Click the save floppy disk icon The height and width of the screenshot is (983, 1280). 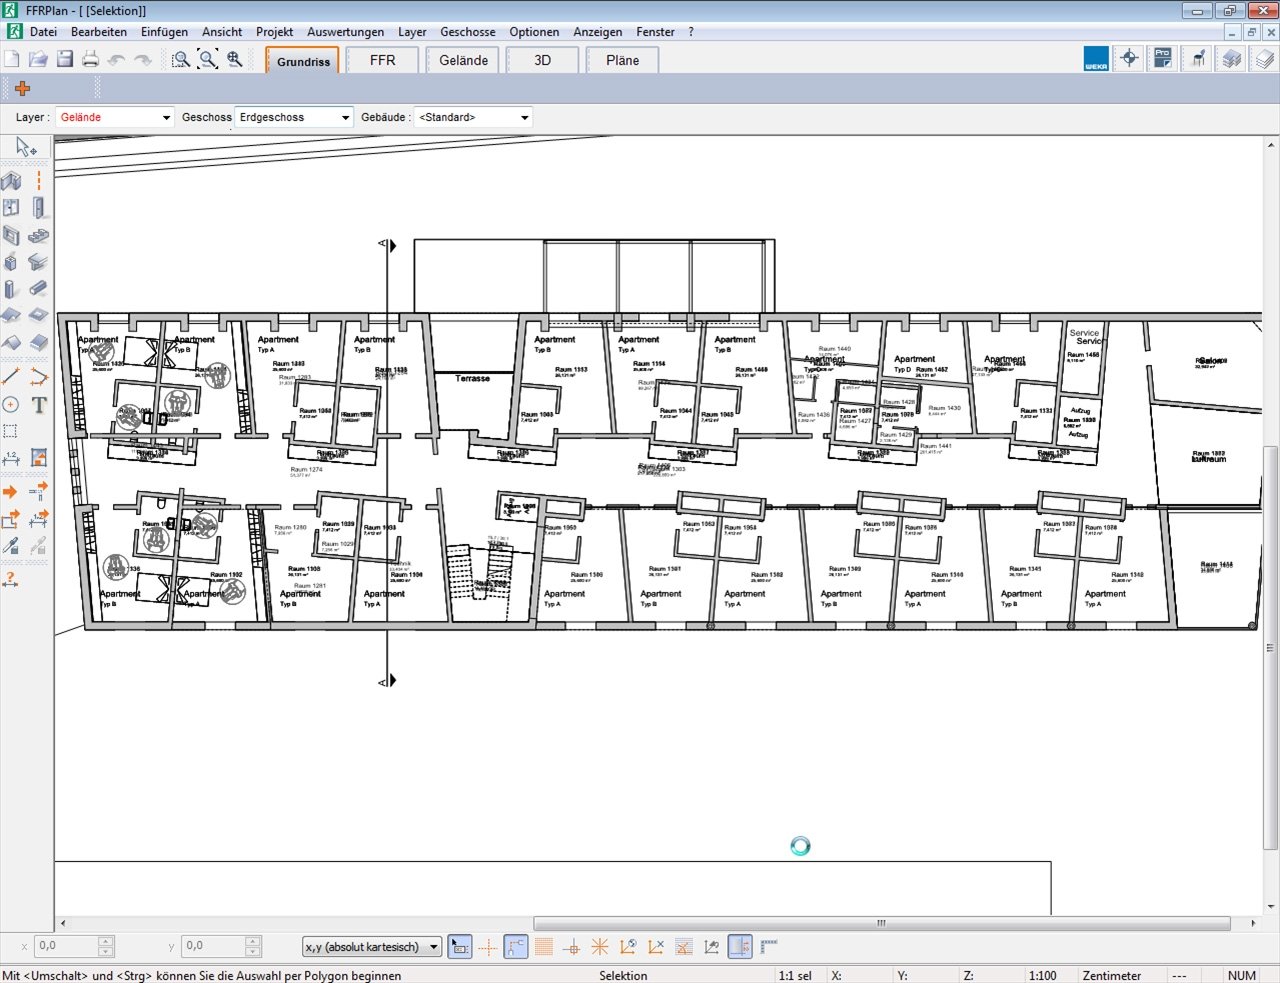coord(65,60)
